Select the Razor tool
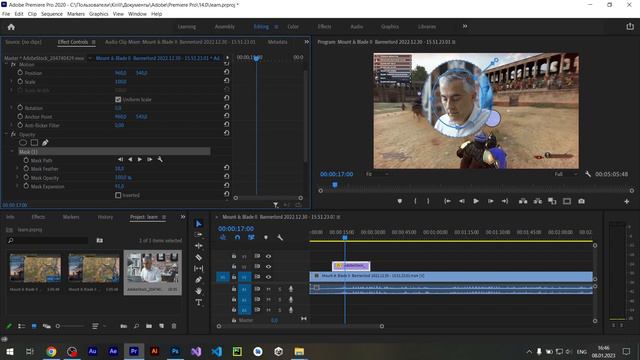The image size is (640, 360). (x=199, y=257)
